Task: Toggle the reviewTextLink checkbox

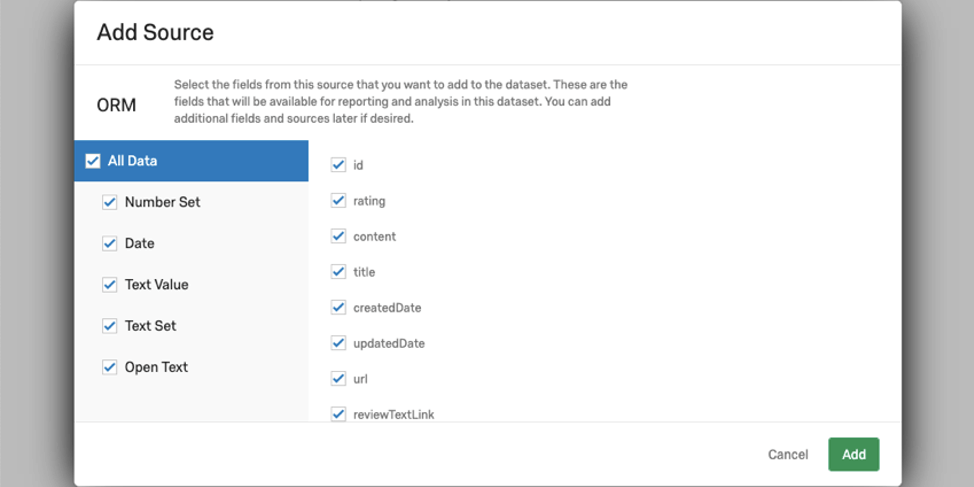Action: click(x=338, y=414)
